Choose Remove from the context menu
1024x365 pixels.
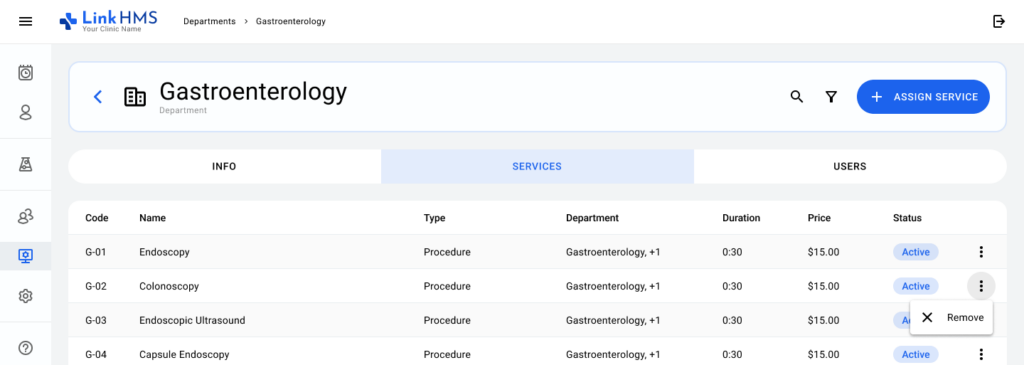point(952,317)
